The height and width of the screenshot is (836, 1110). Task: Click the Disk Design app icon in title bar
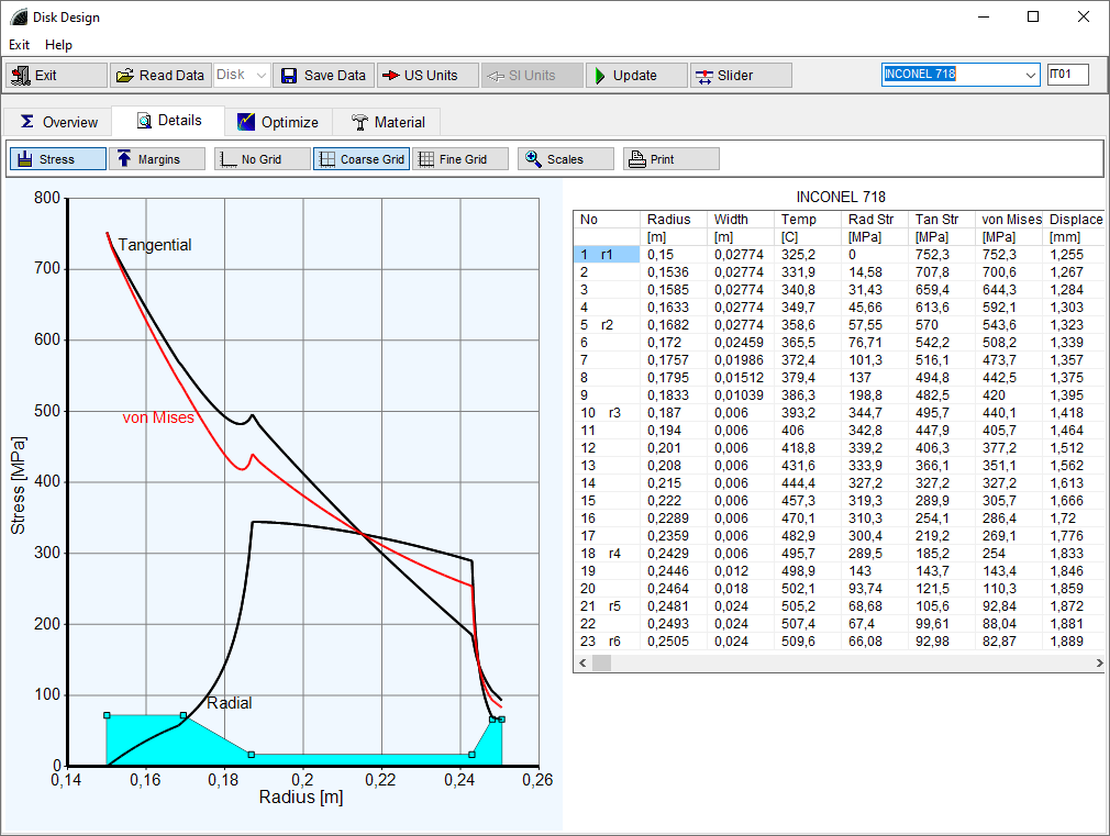[x=18, y=17]
